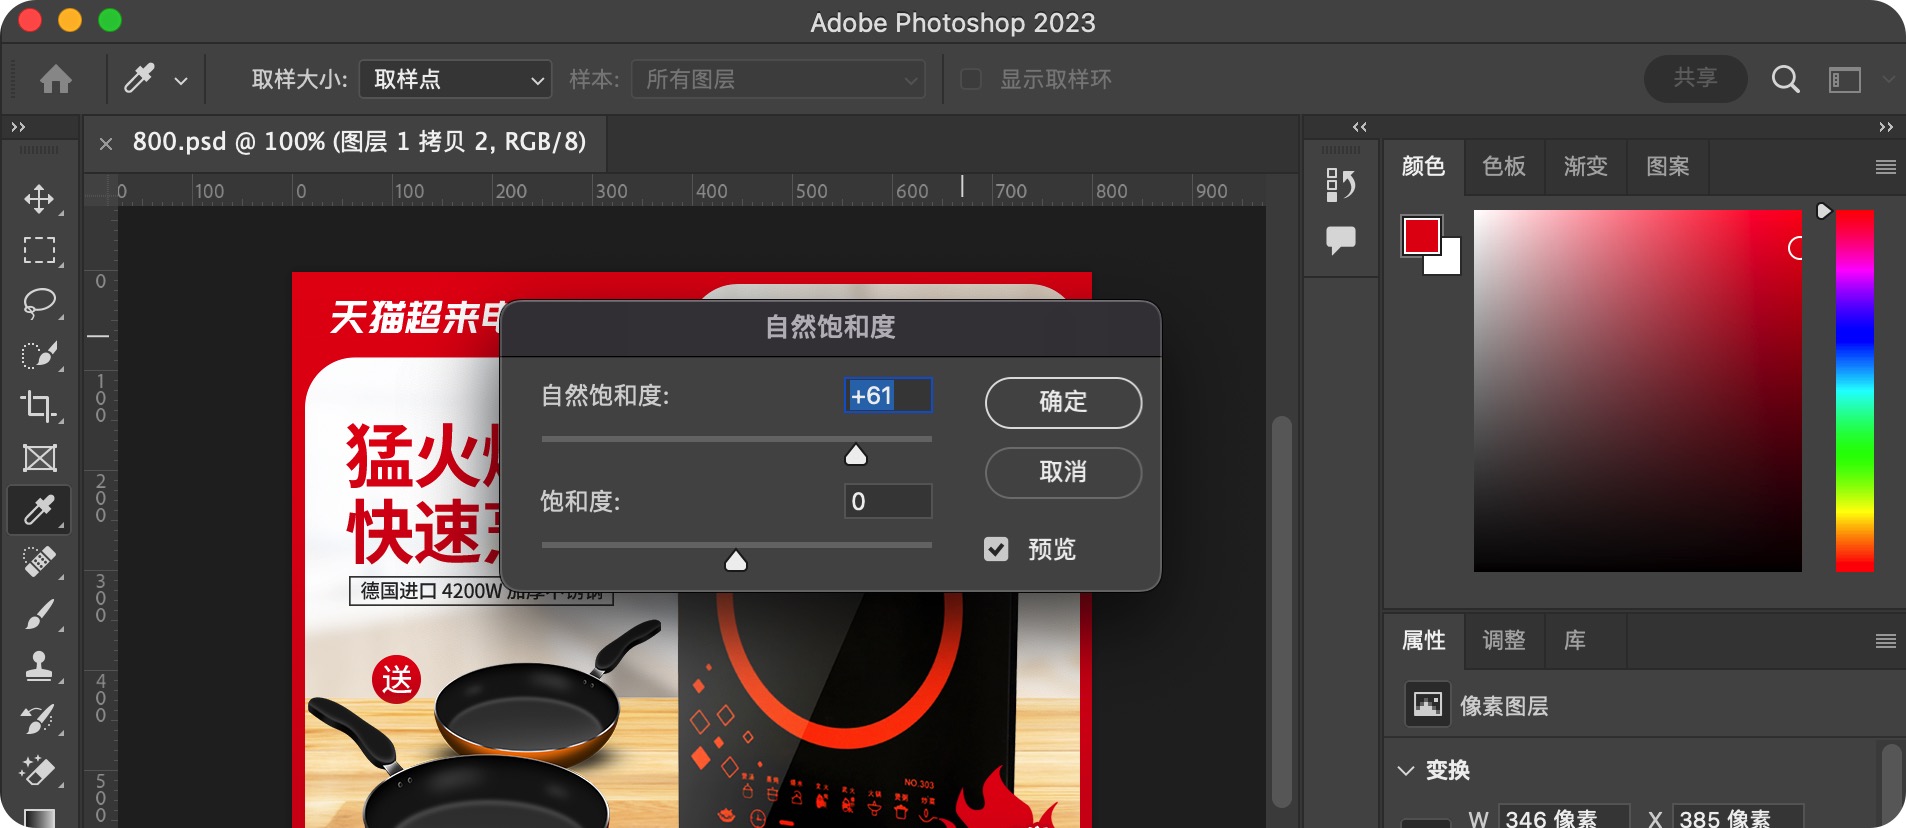Screen dimensions: 1906x828
Task: Click the 800.psd document tab title
Action: 359,142
